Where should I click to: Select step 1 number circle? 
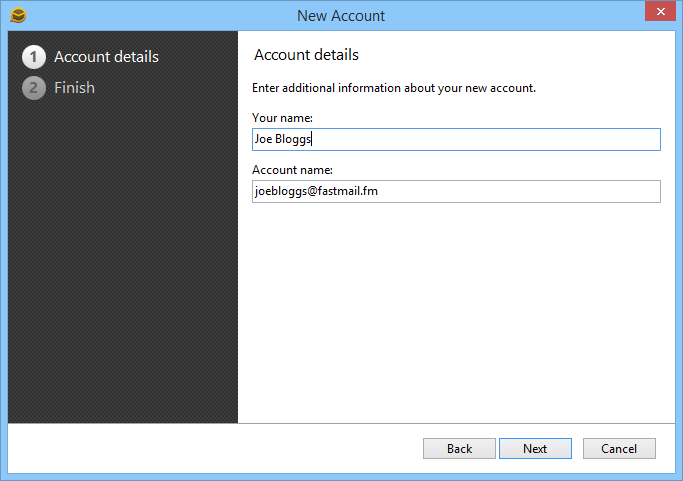34,57
